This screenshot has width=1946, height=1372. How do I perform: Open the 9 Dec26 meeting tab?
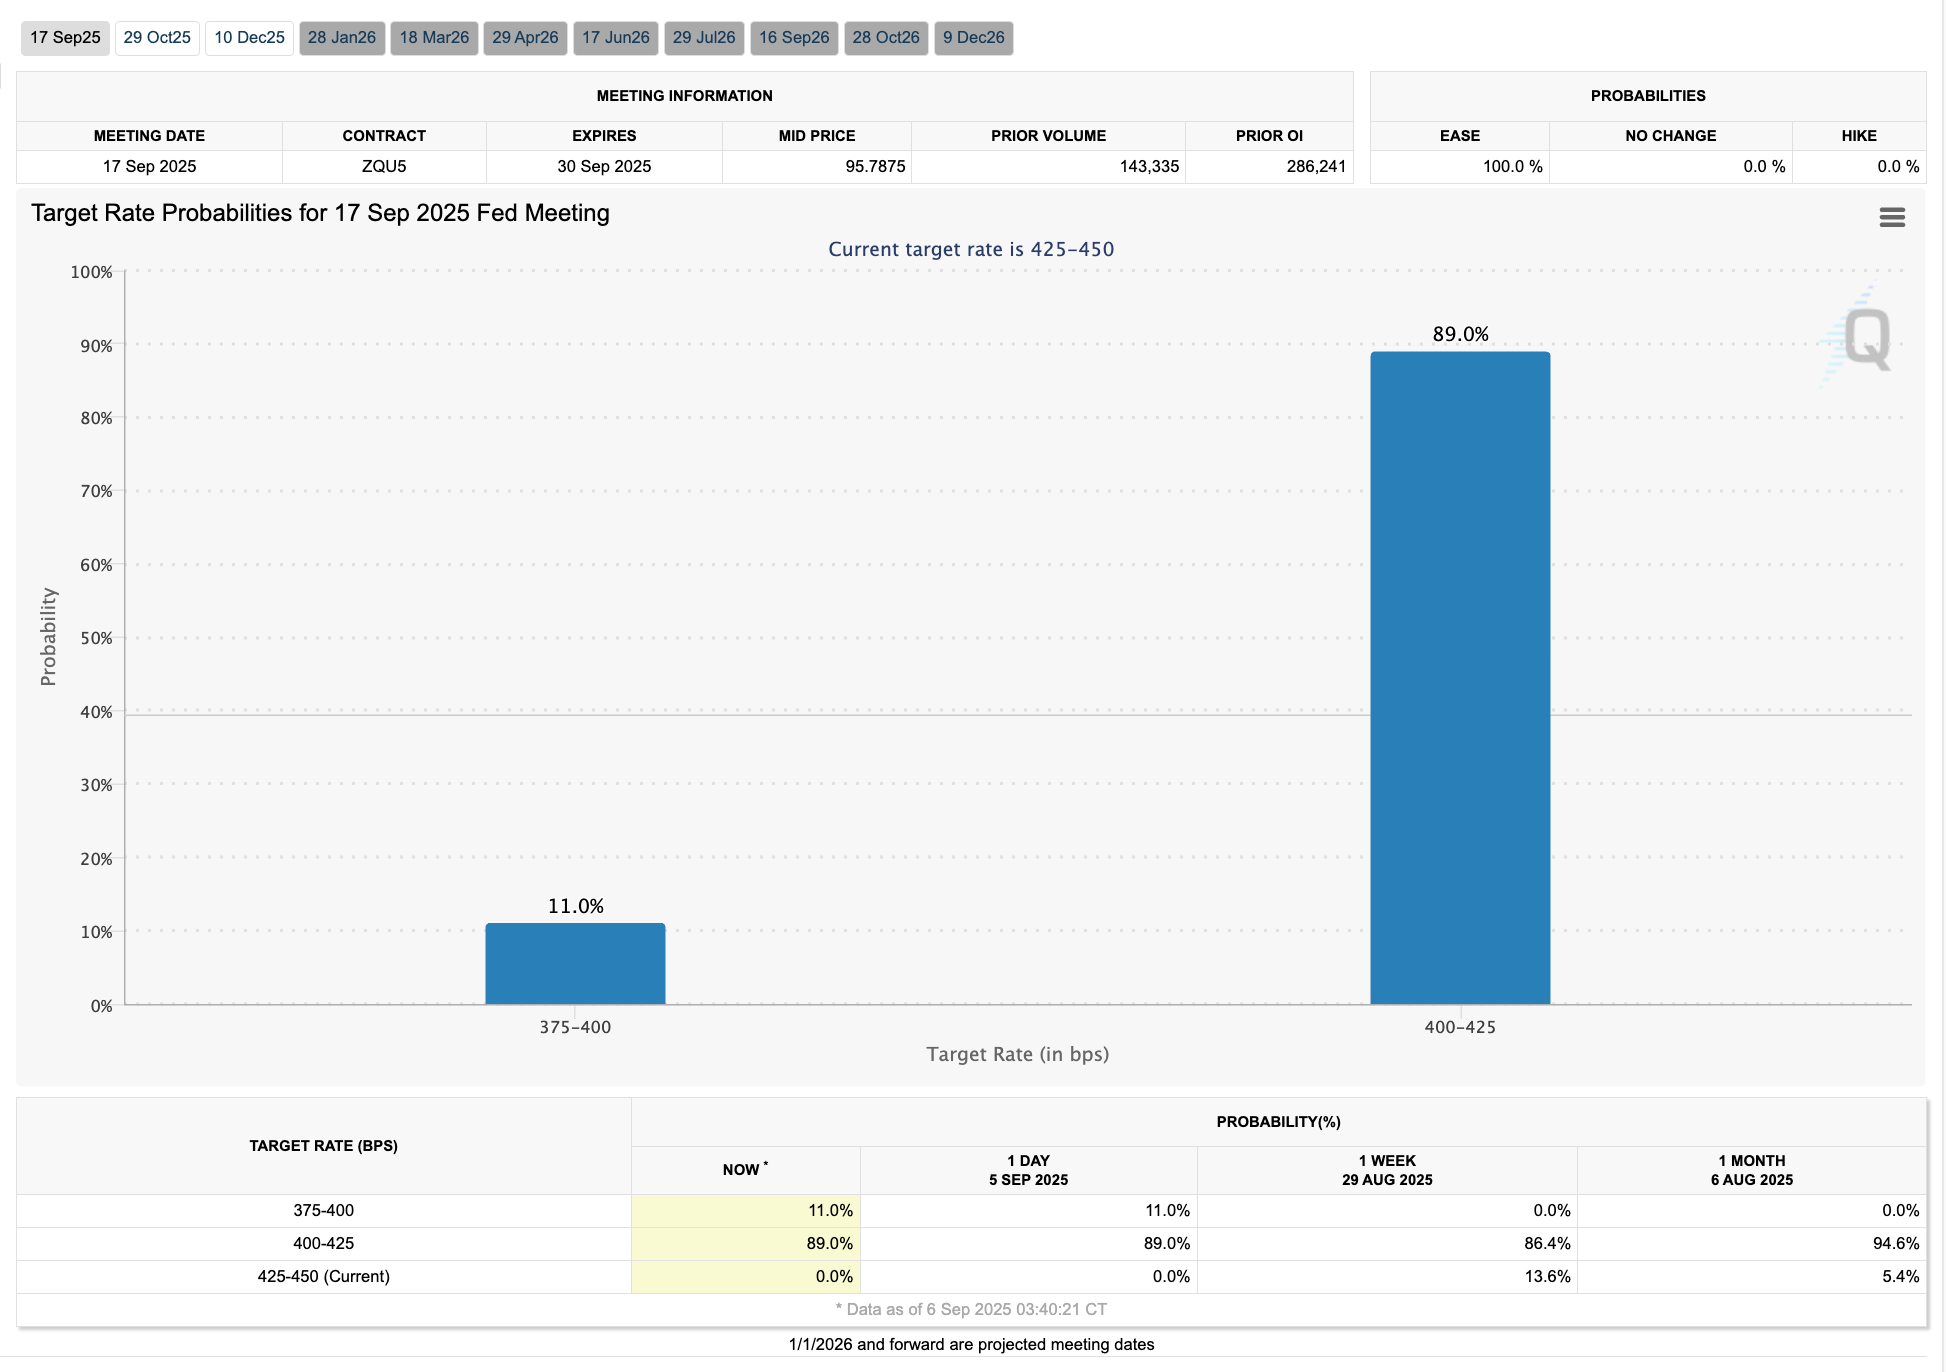coord(974,38)
